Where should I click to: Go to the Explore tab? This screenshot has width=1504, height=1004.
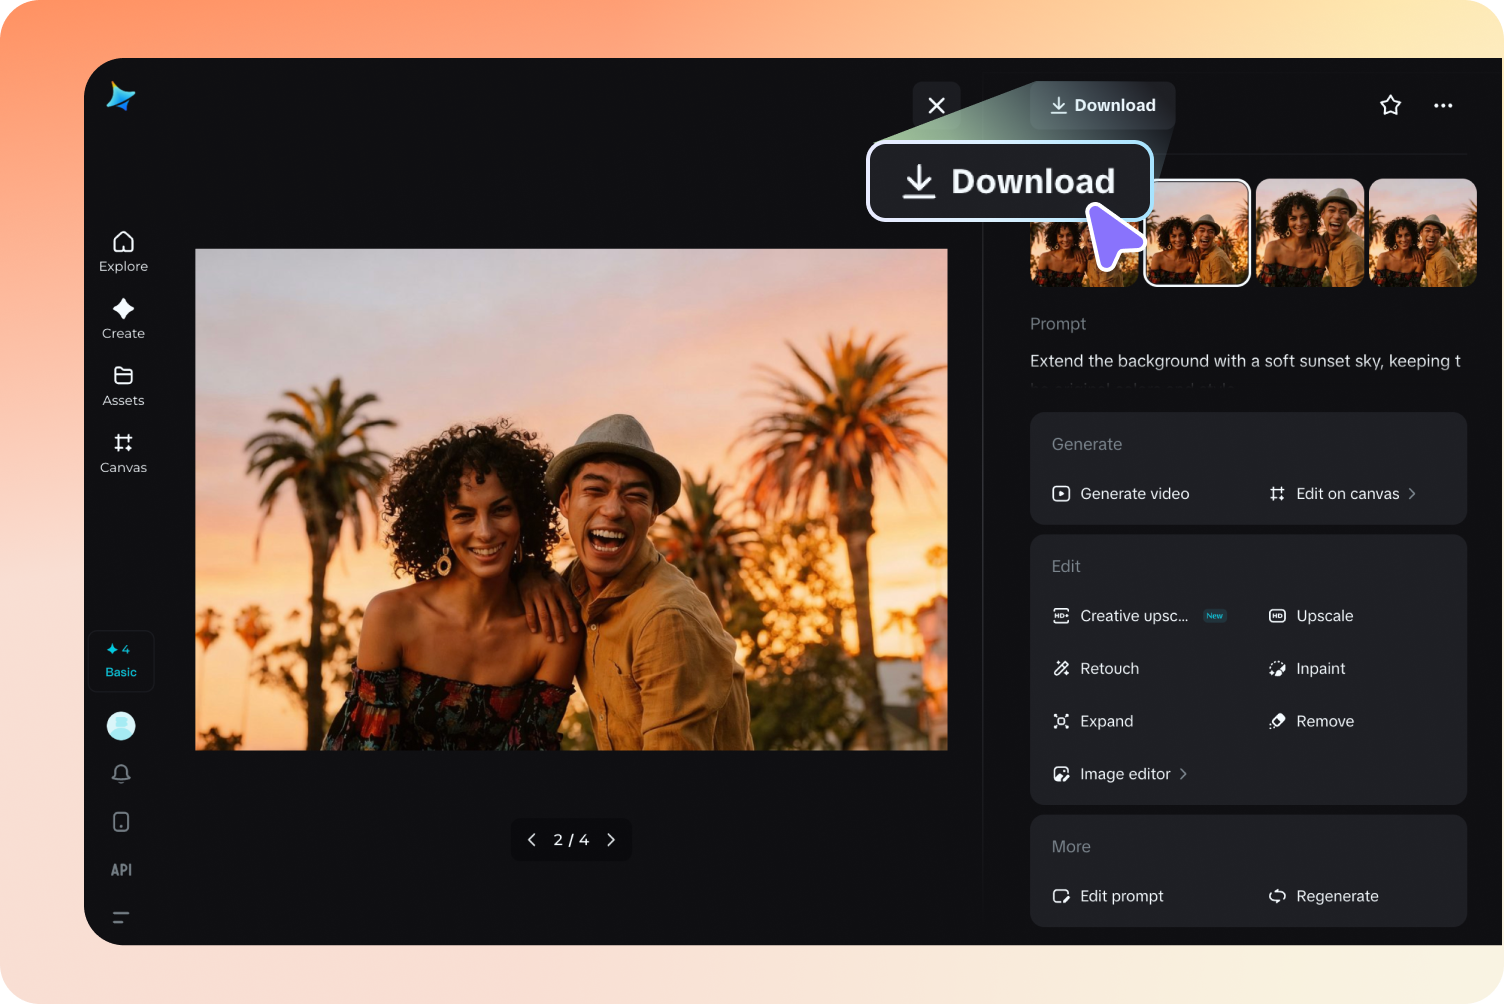pos(123,250)
